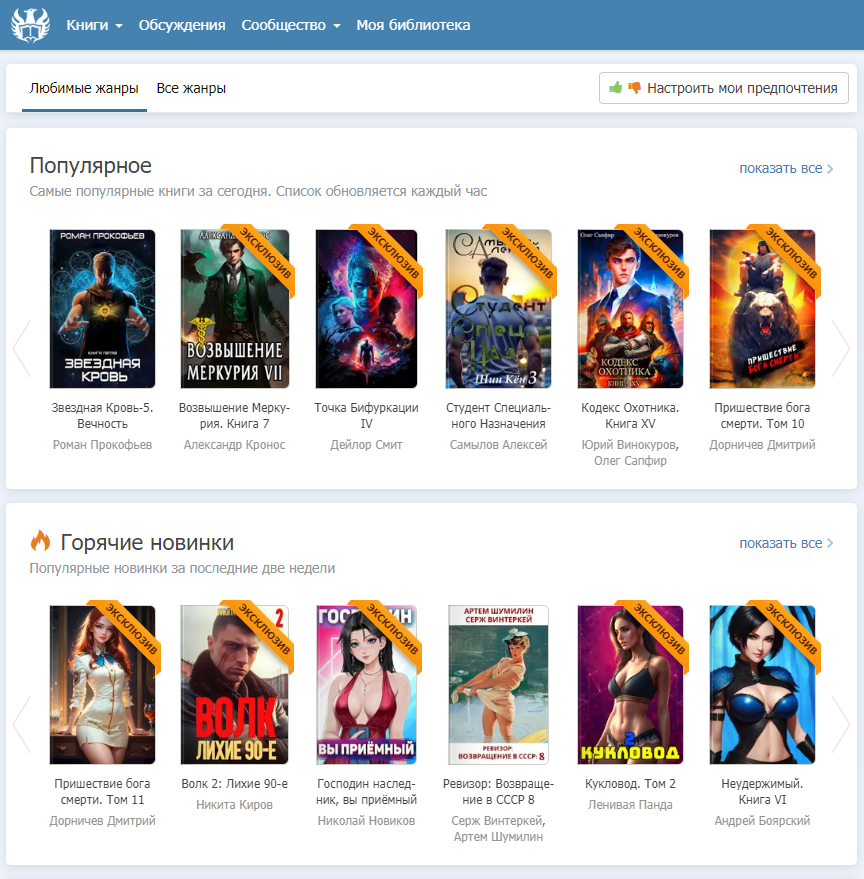This screenshot has width=864, height=879.
Task: Open the Звездная Кровь-5 book cover
Action: point(102,309)
